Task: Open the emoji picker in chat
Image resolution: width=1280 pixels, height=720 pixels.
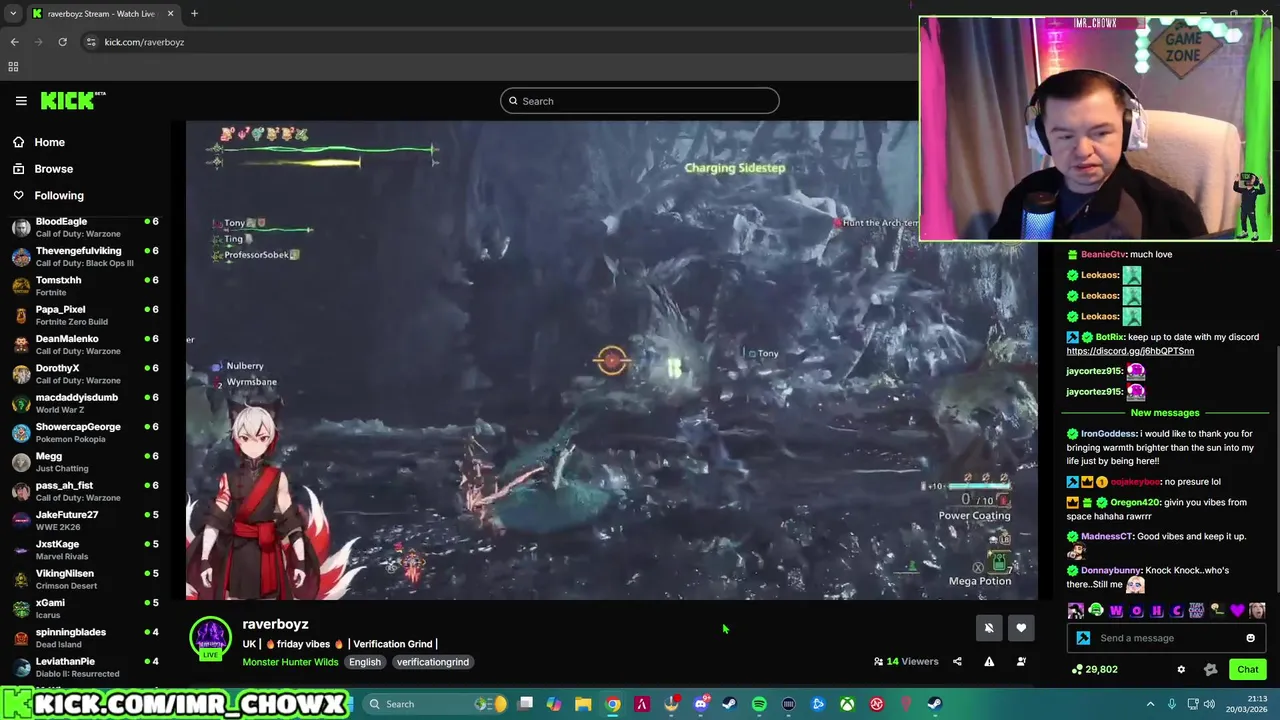Action: (x=1250, y=638)
